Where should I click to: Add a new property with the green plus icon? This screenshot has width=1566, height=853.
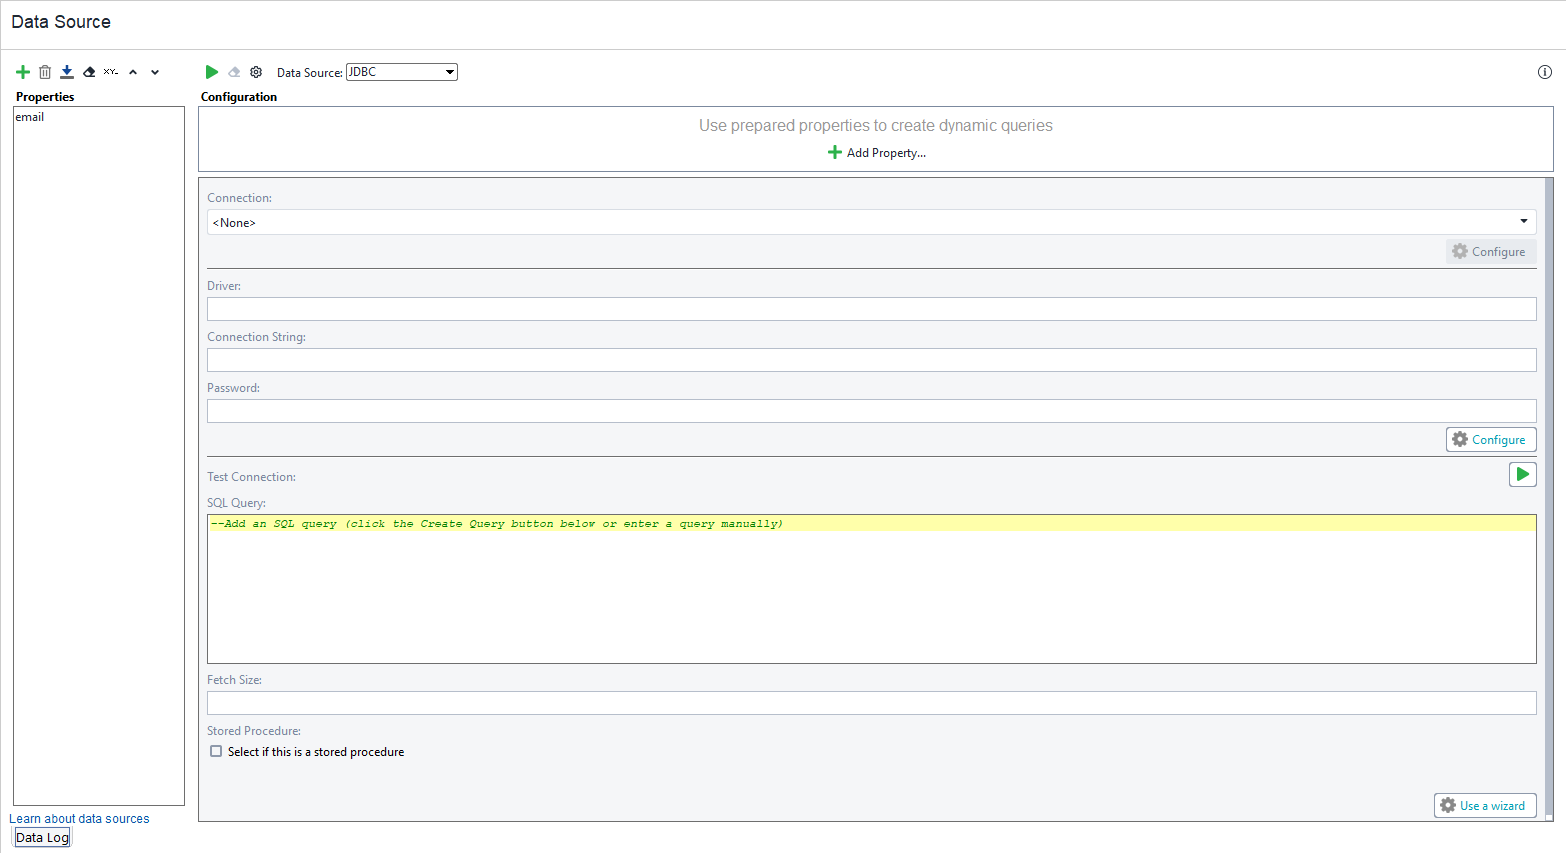pos(22,71)
